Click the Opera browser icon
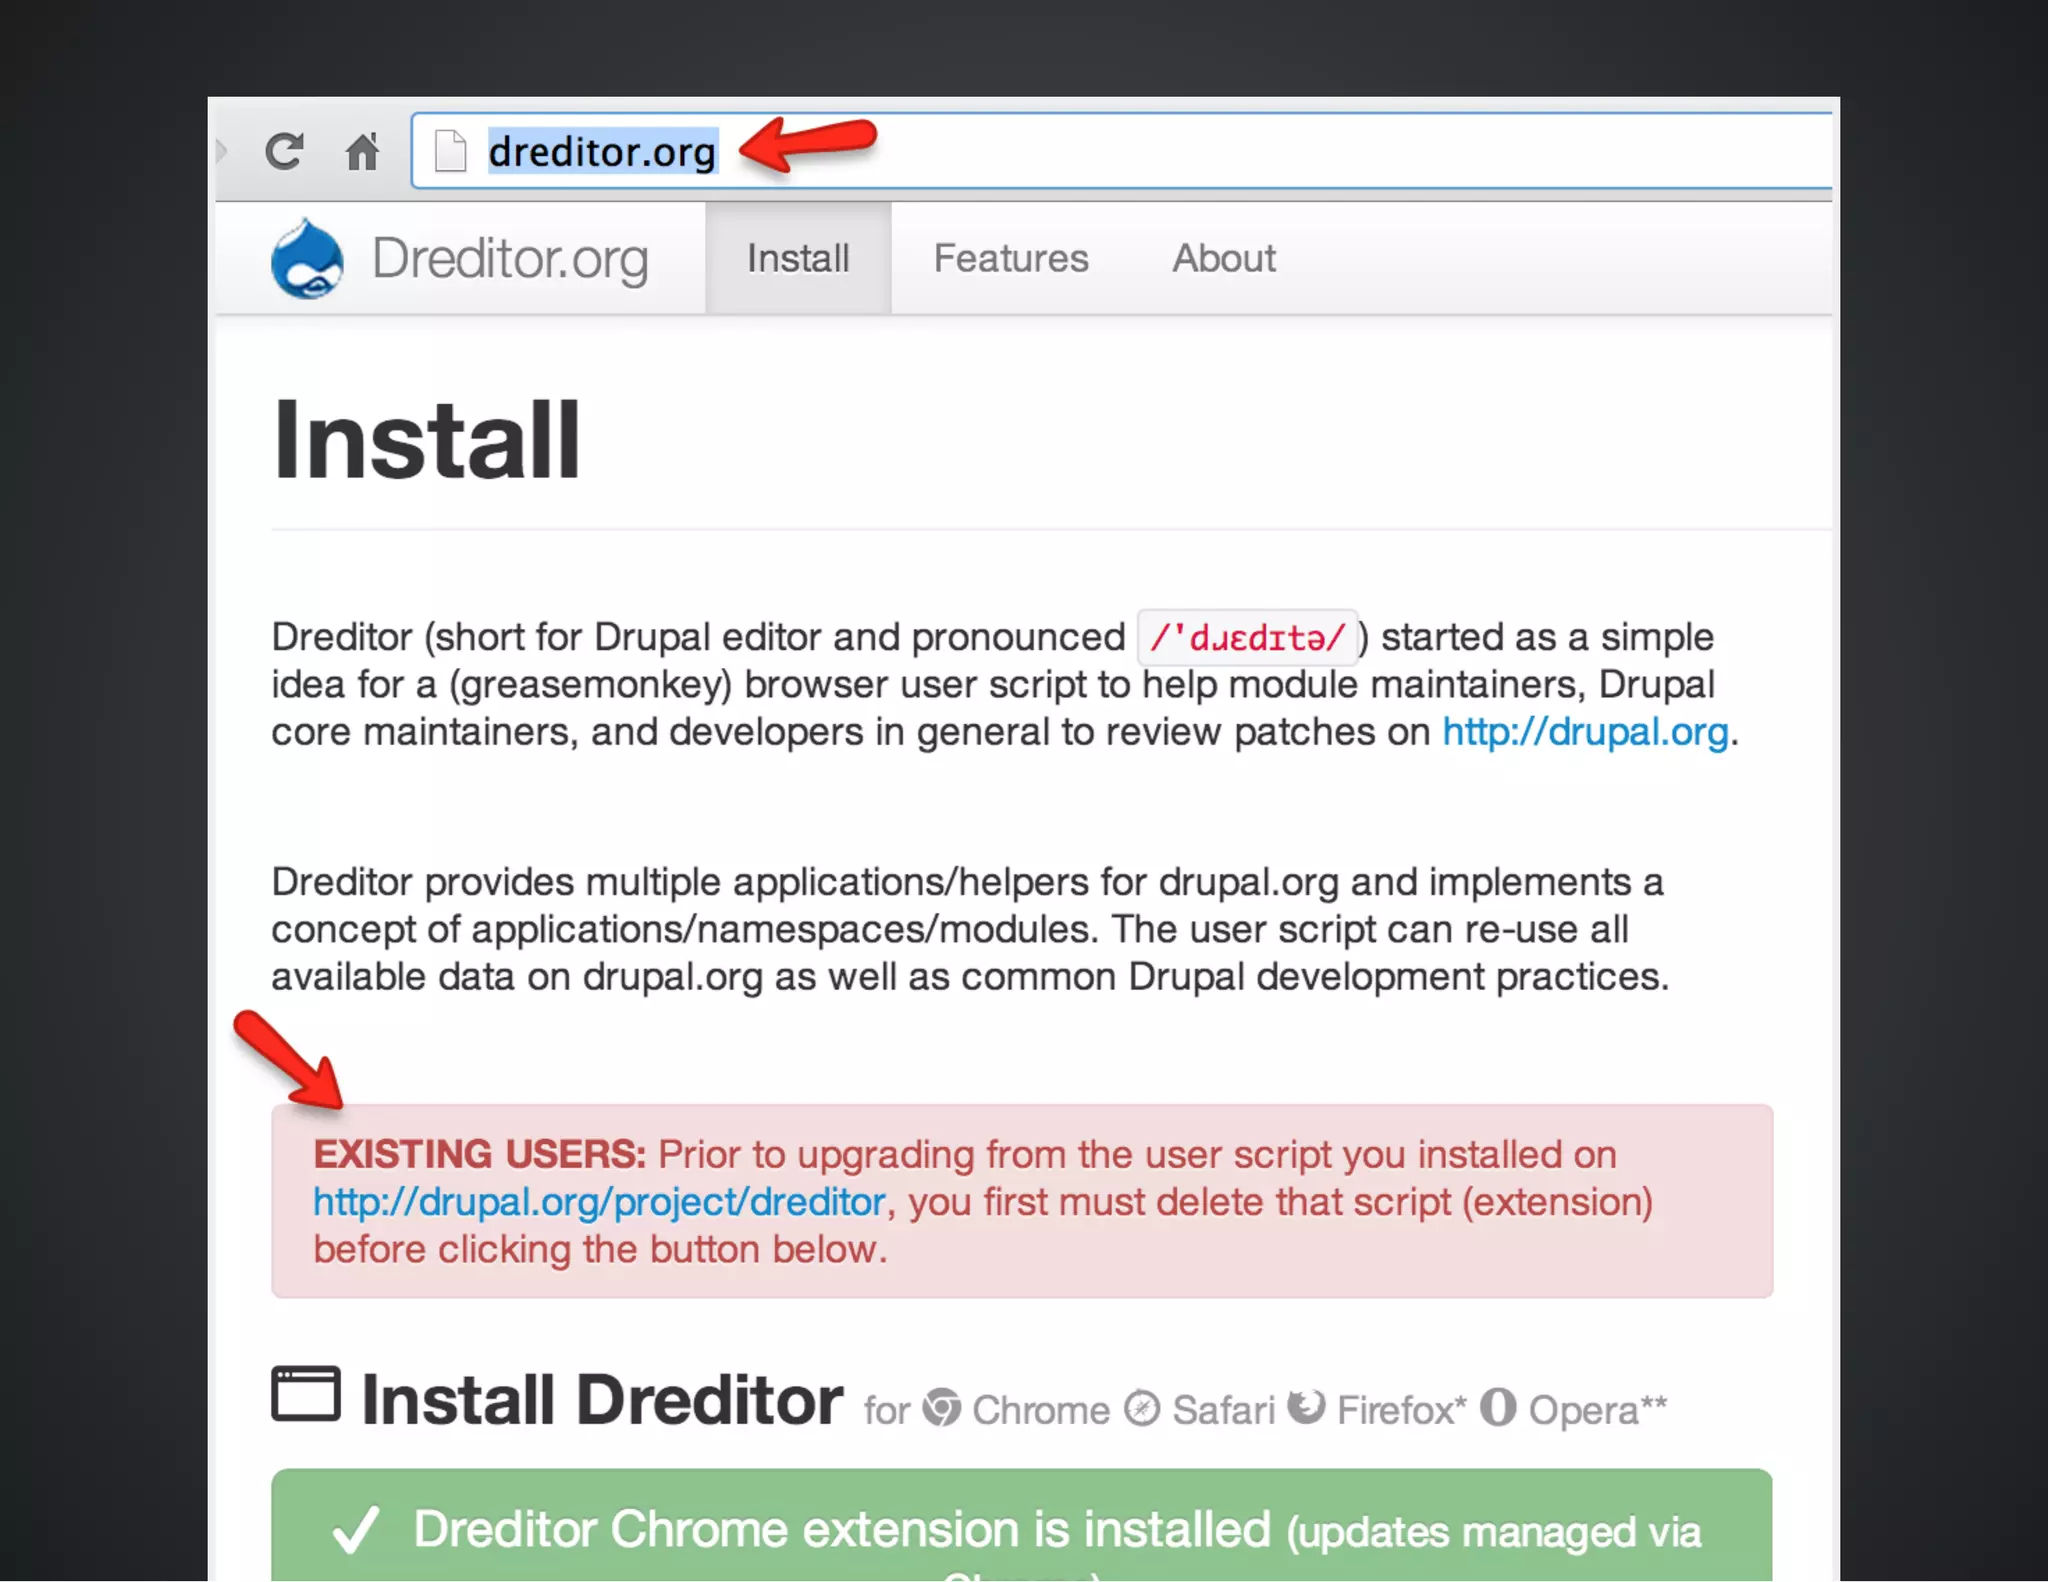The height and width of the screenshot is (1582, 2048). [x=1498, y=1407]
